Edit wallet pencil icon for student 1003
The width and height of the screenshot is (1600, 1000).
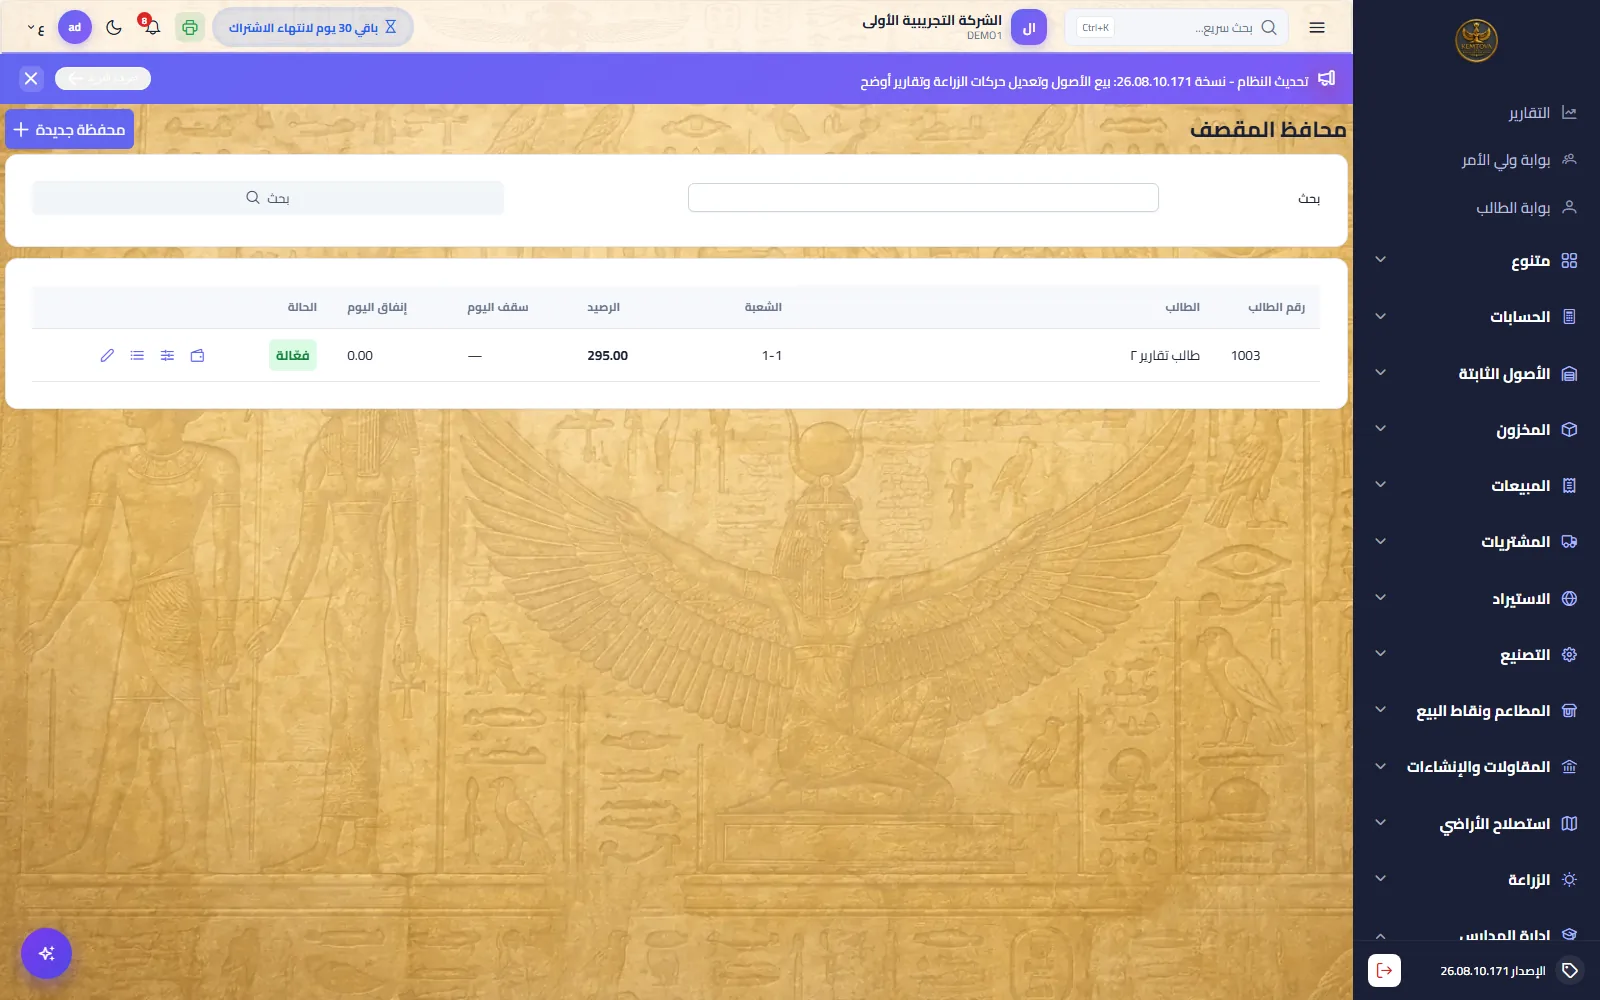pos(107,355)
